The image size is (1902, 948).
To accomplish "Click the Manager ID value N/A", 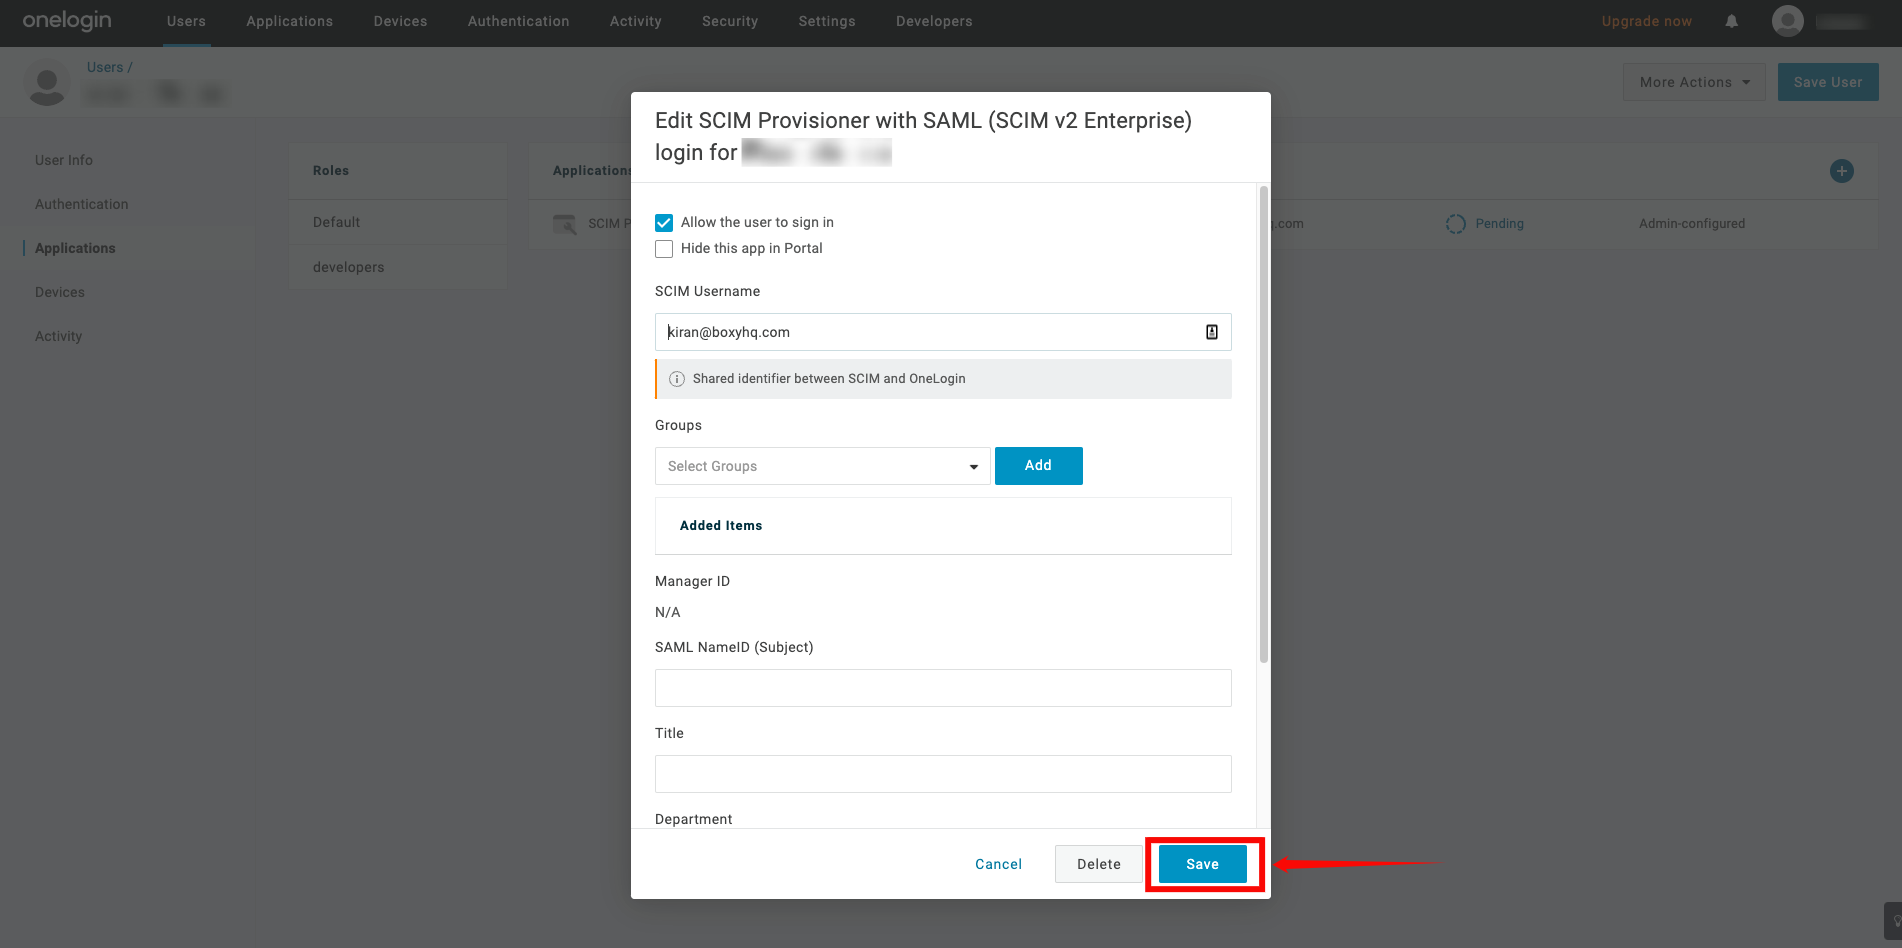I will point(668,612).
